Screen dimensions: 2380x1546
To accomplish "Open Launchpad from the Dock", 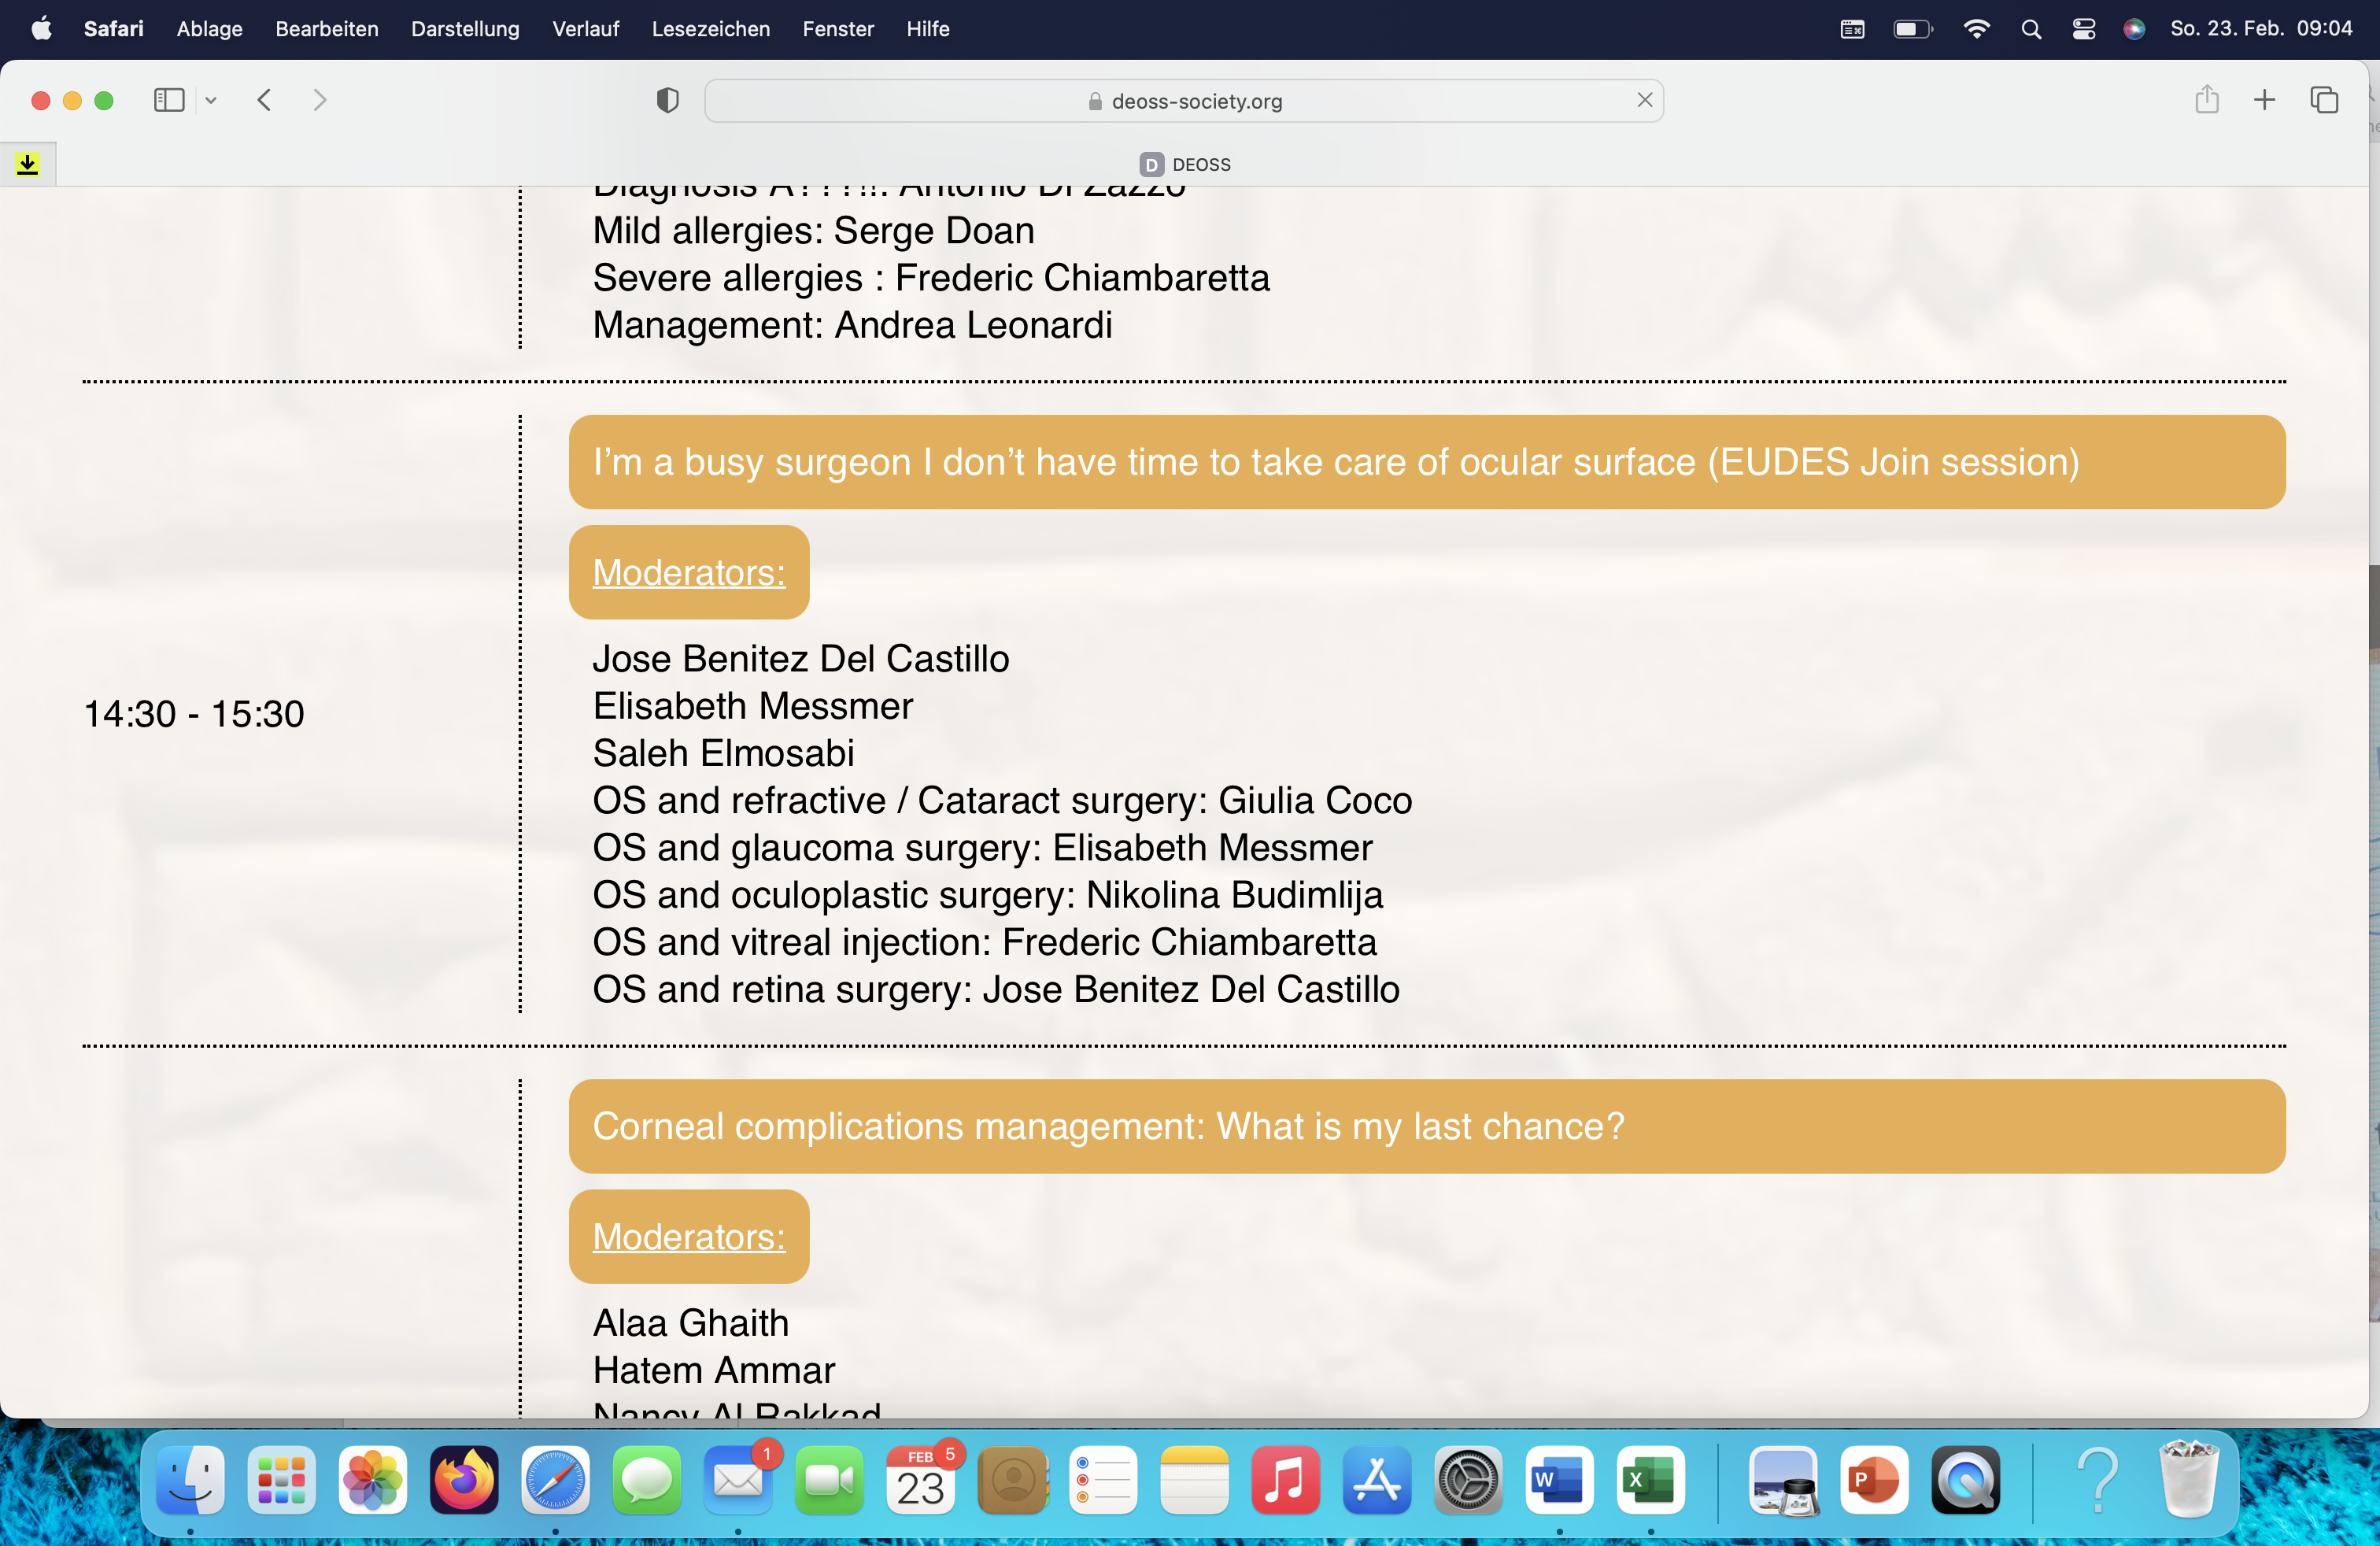I will coord(281,1479).
